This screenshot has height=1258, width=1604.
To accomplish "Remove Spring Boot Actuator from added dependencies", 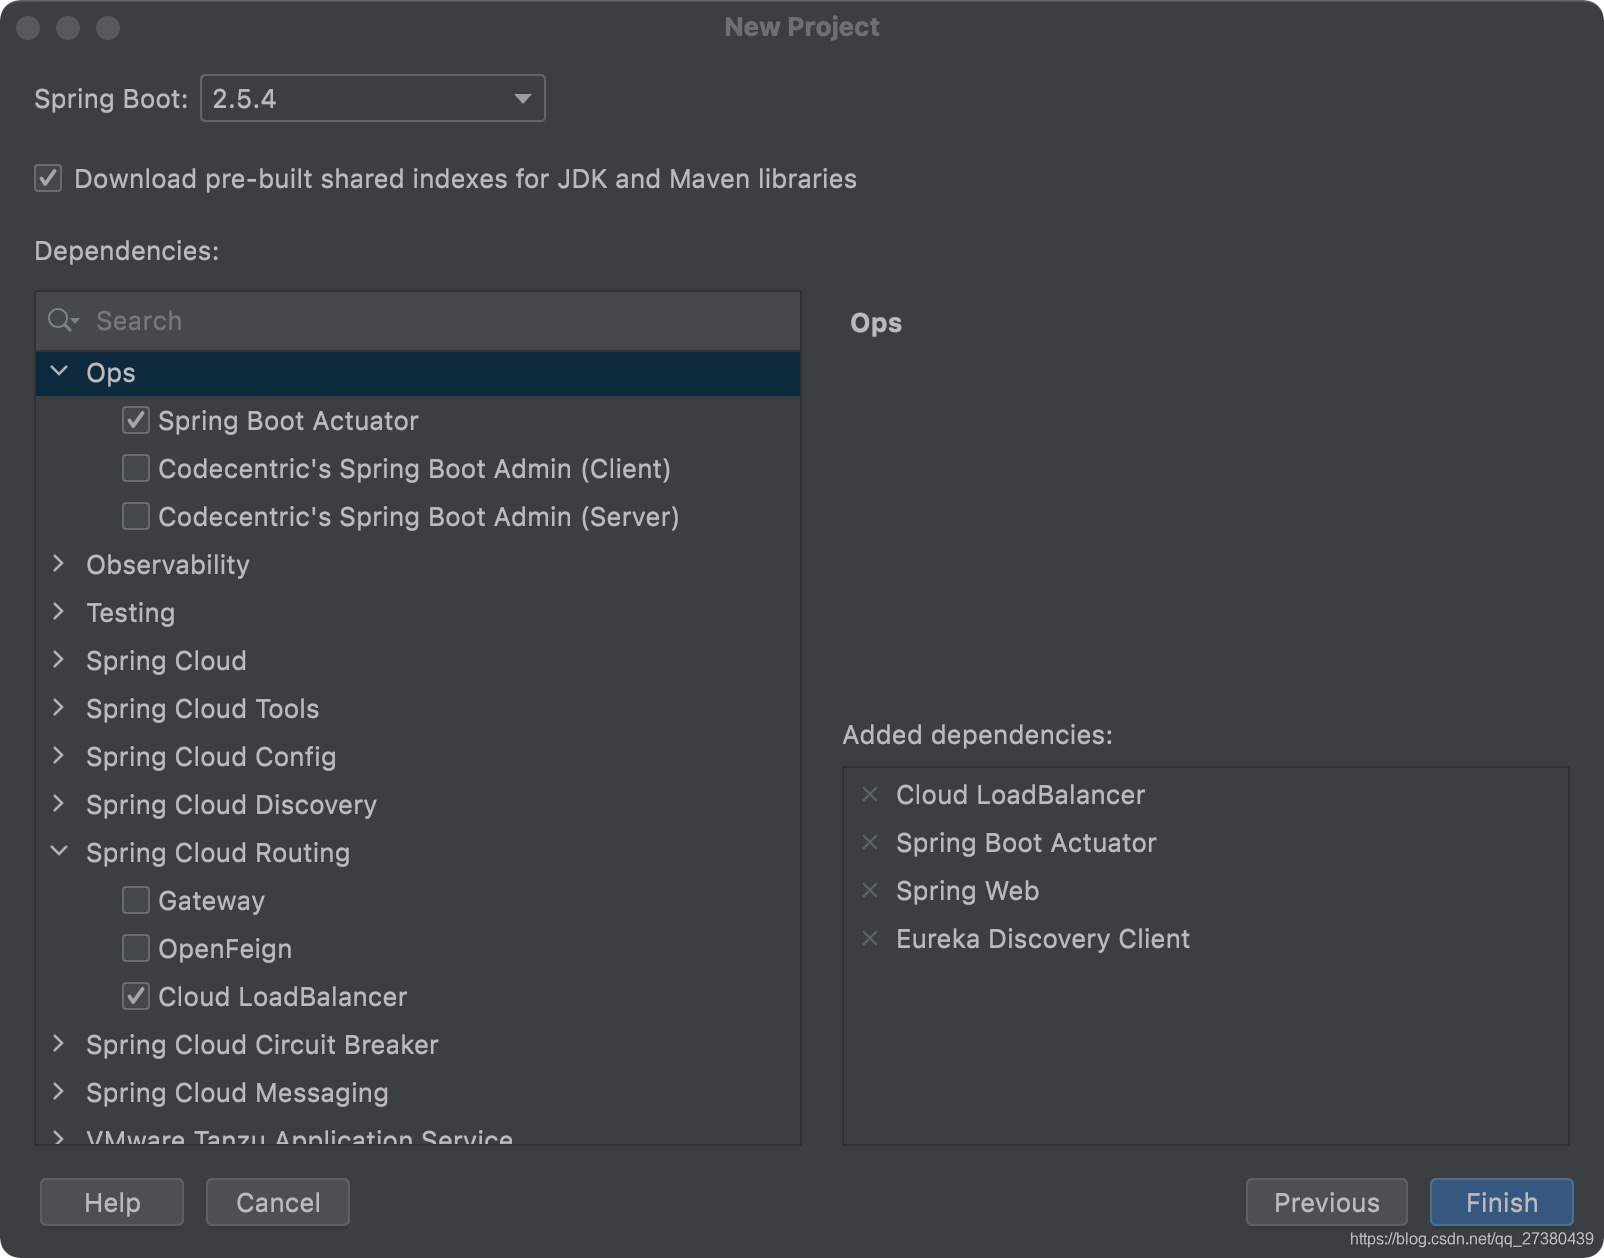I will pos(870,843).
